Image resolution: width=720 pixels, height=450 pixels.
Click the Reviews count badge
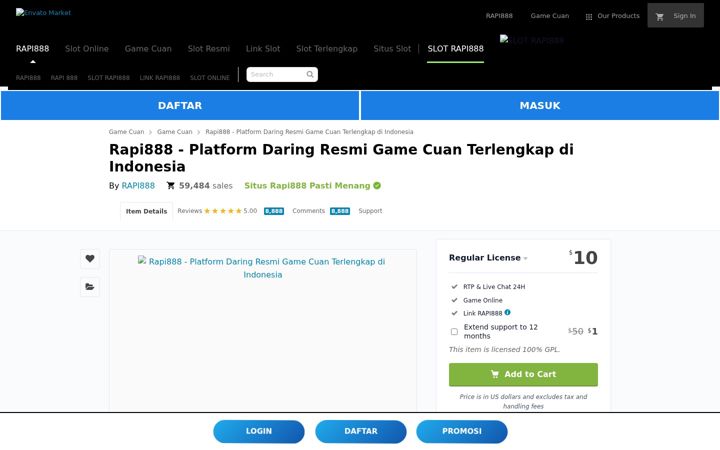pos(274,211)
